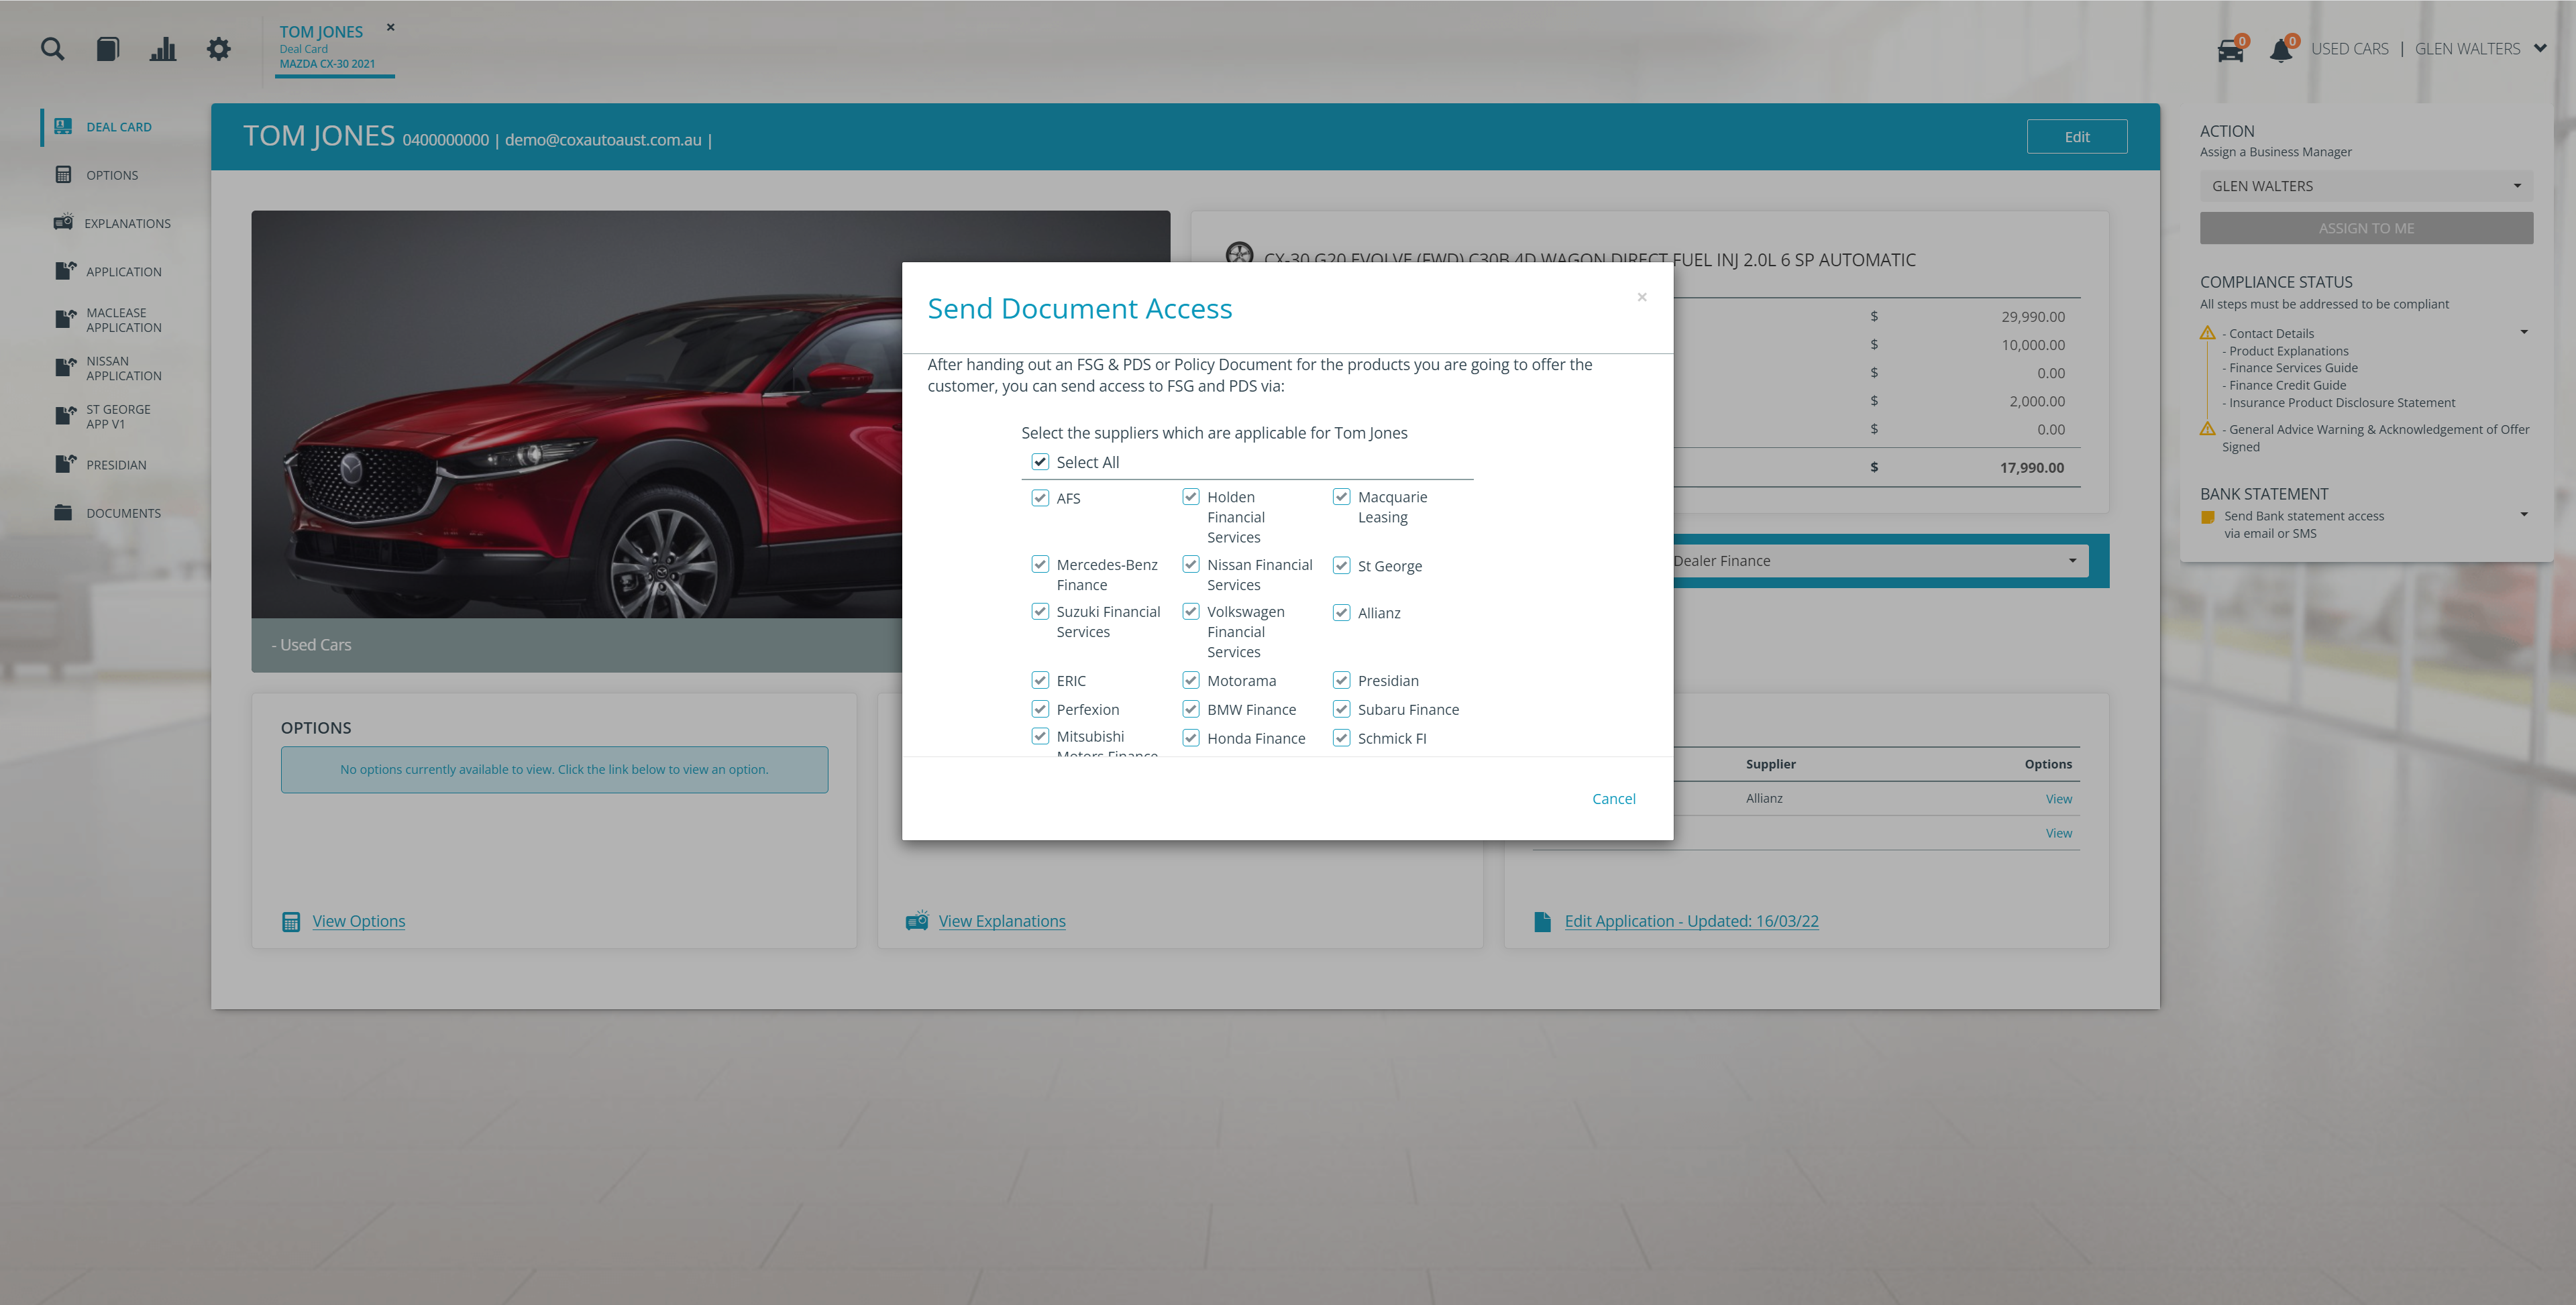Image resolution: width=2576 pixels, height=1305 pixels.
Task: Click the Options calculator sidebar icon
Action: tap(63, 174)
